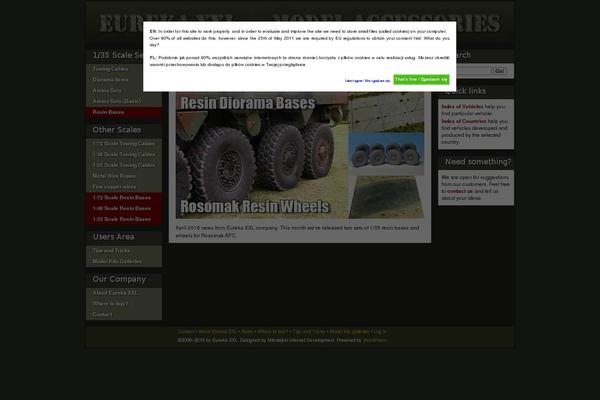Click the I disagree link in the cookie dialog
Image resolution: width=600 pixels, height=400 pixels.
click(367, 81)
